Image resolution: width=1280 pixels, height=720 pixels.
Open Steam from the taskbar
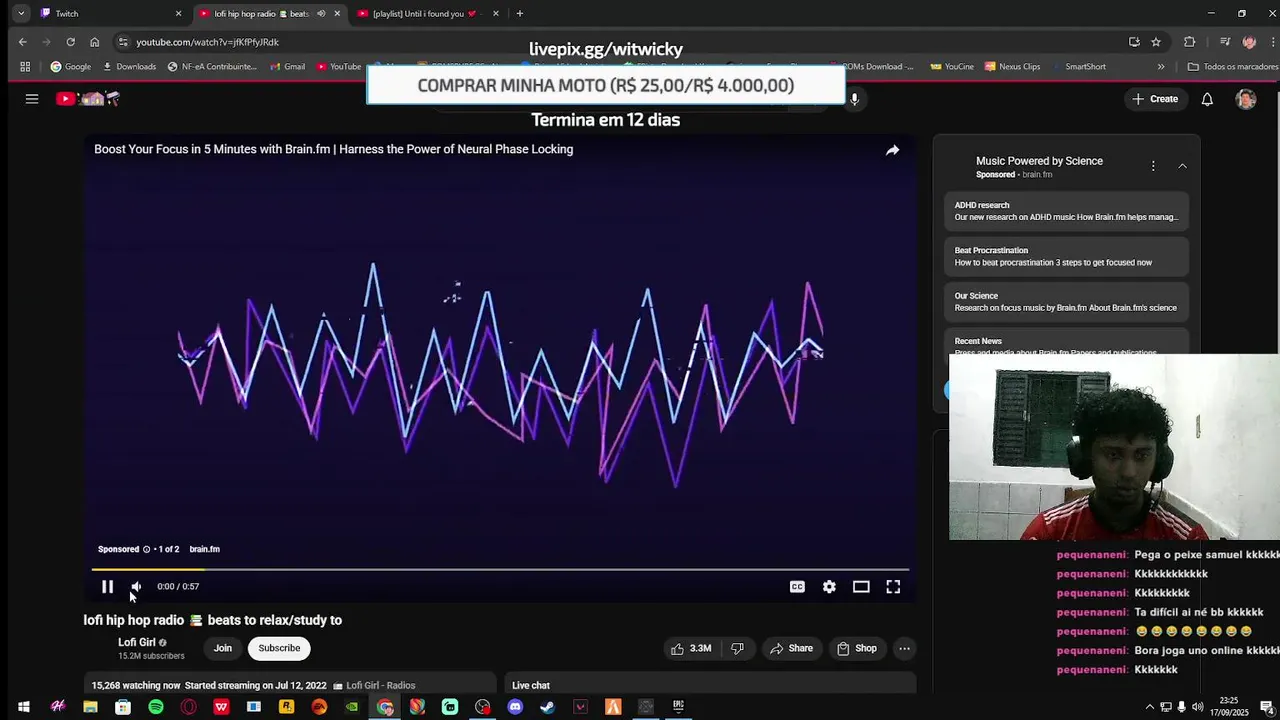[x=548, y=707]
